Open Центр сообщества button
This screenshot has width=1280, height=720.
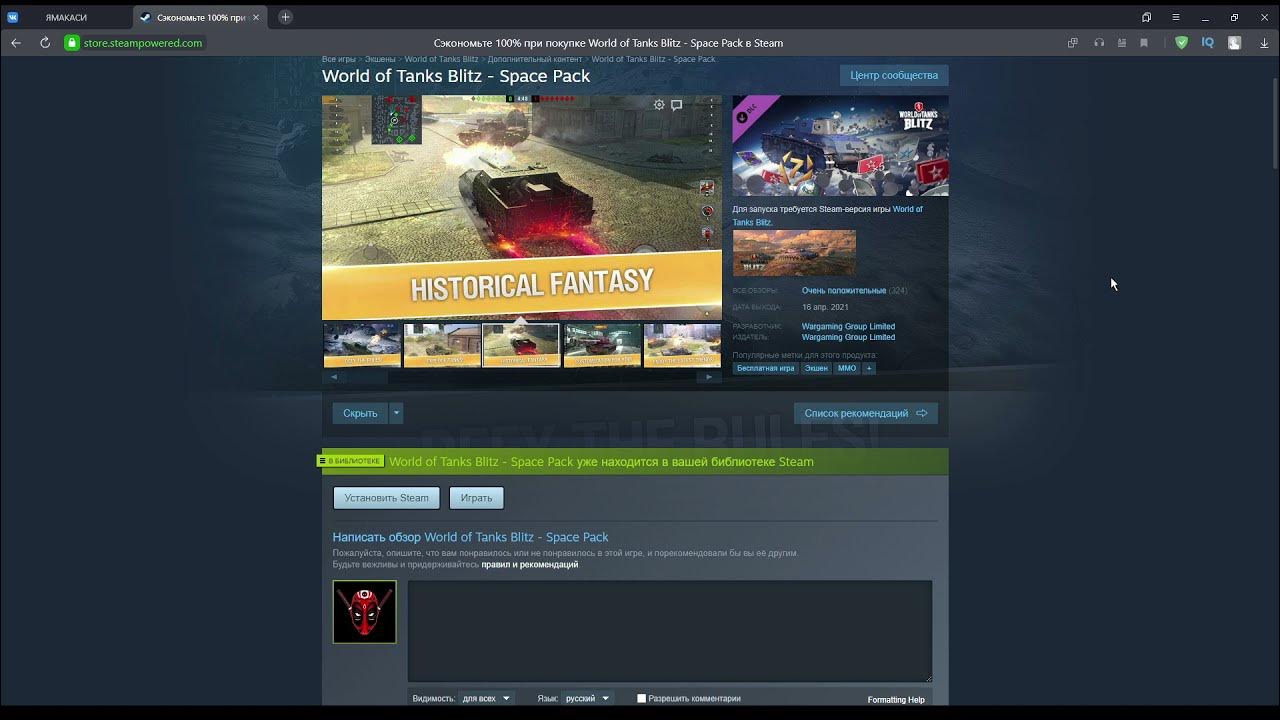pyautogui.click(x=894, y=76)
